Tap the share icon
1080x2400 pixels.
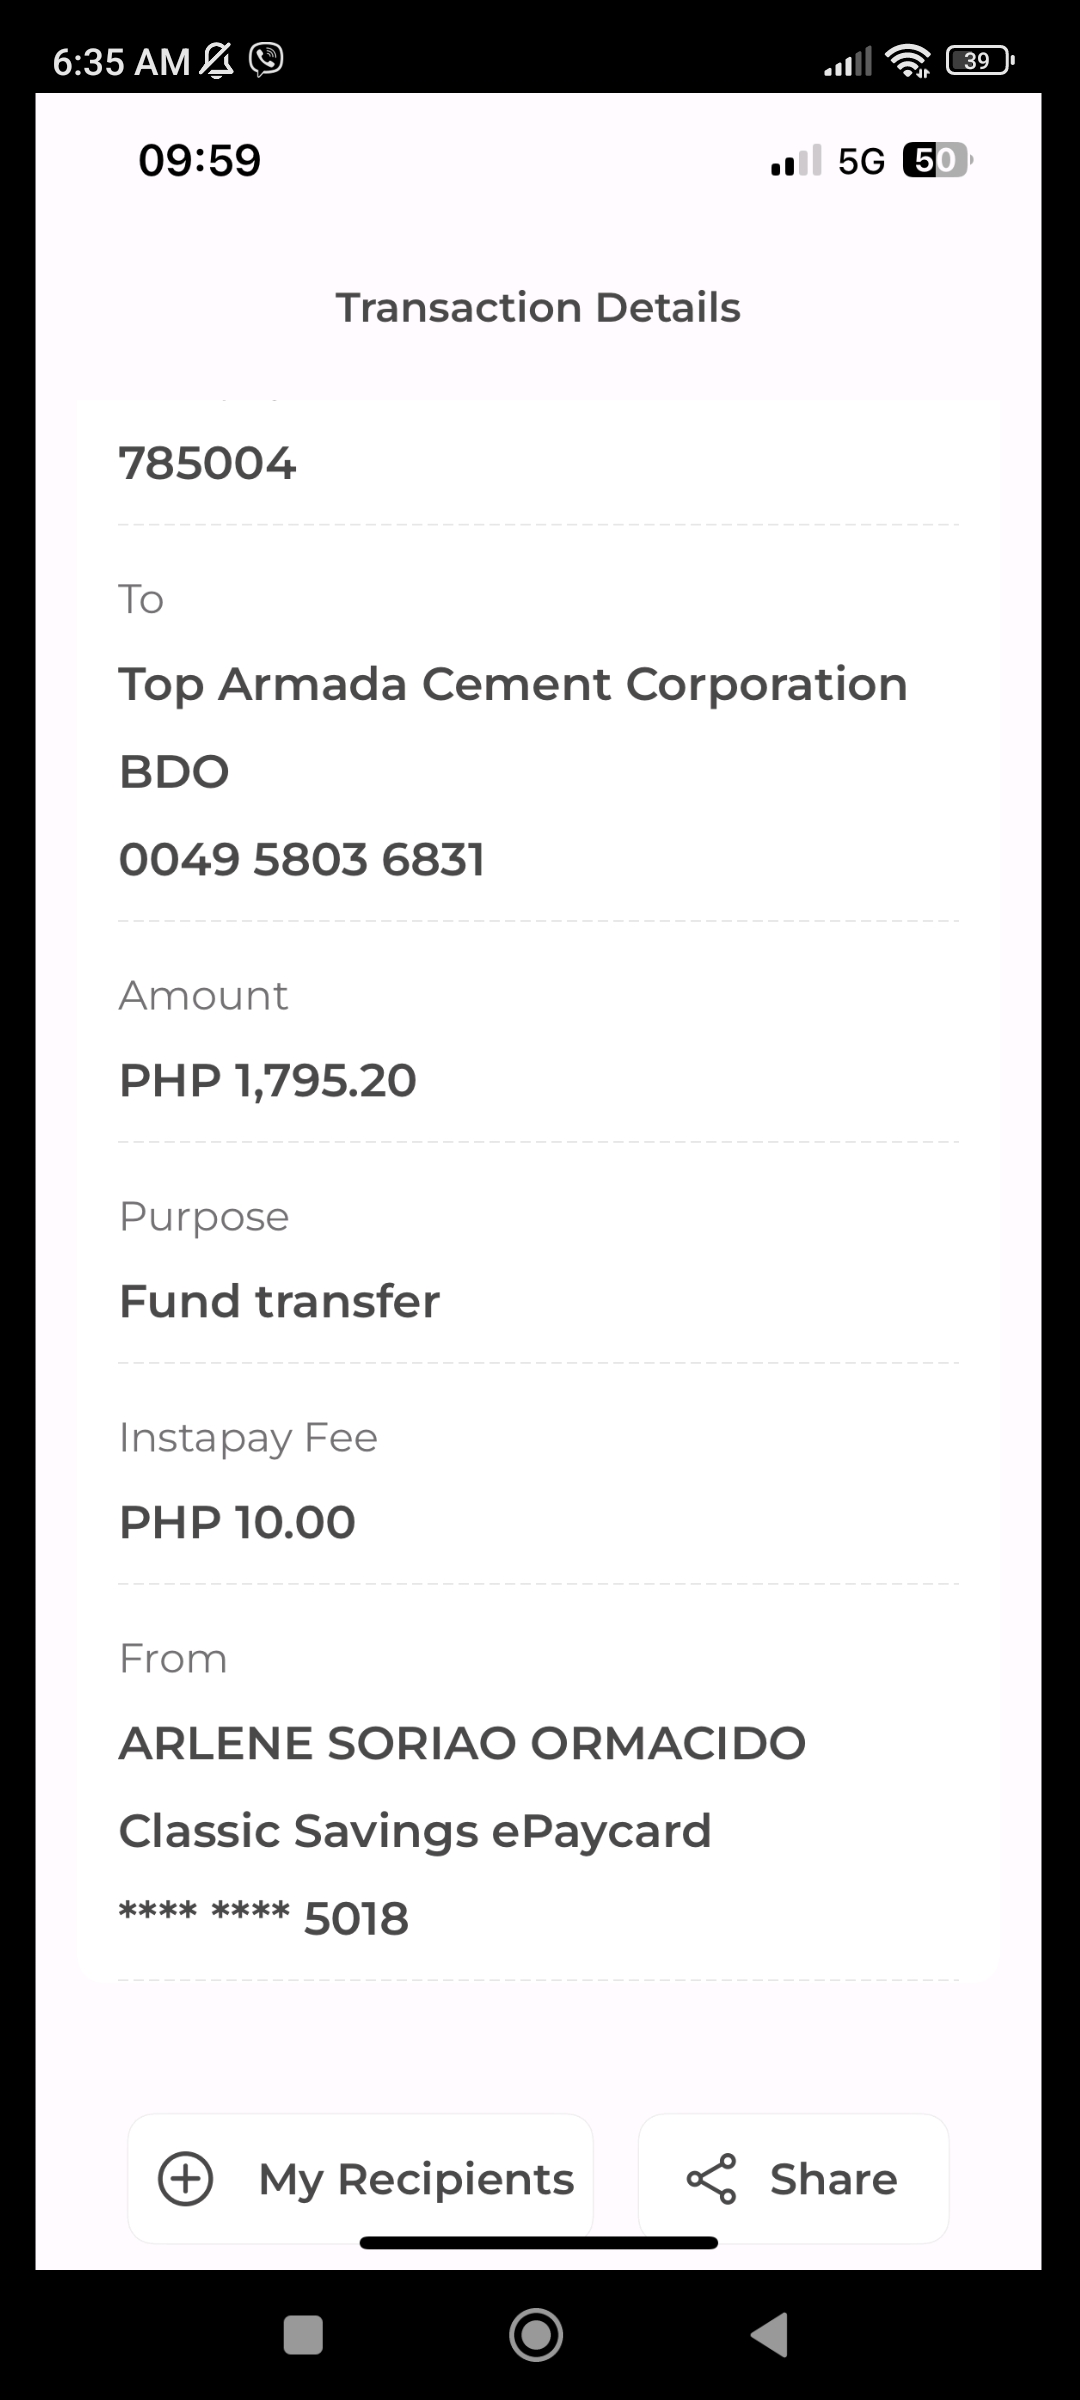tap(711, 2179)
